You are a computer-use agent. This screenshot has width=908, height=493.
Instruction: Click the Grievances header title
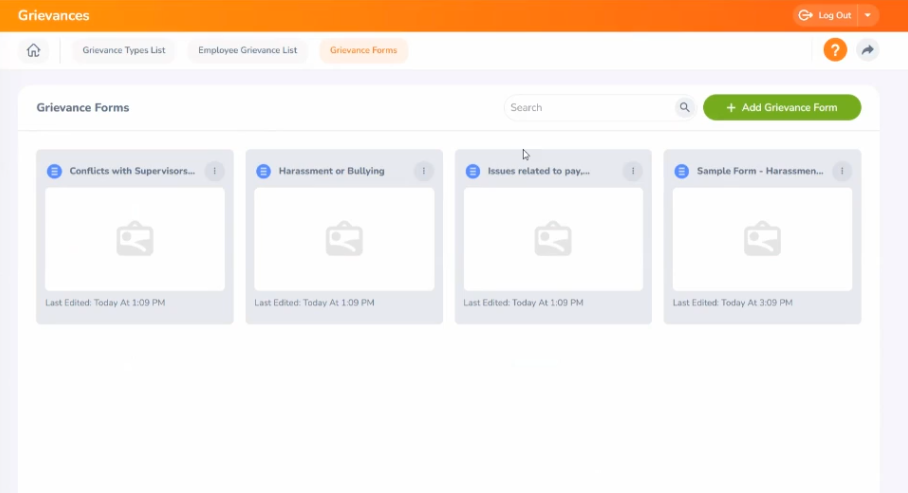(x=53, y=16)
